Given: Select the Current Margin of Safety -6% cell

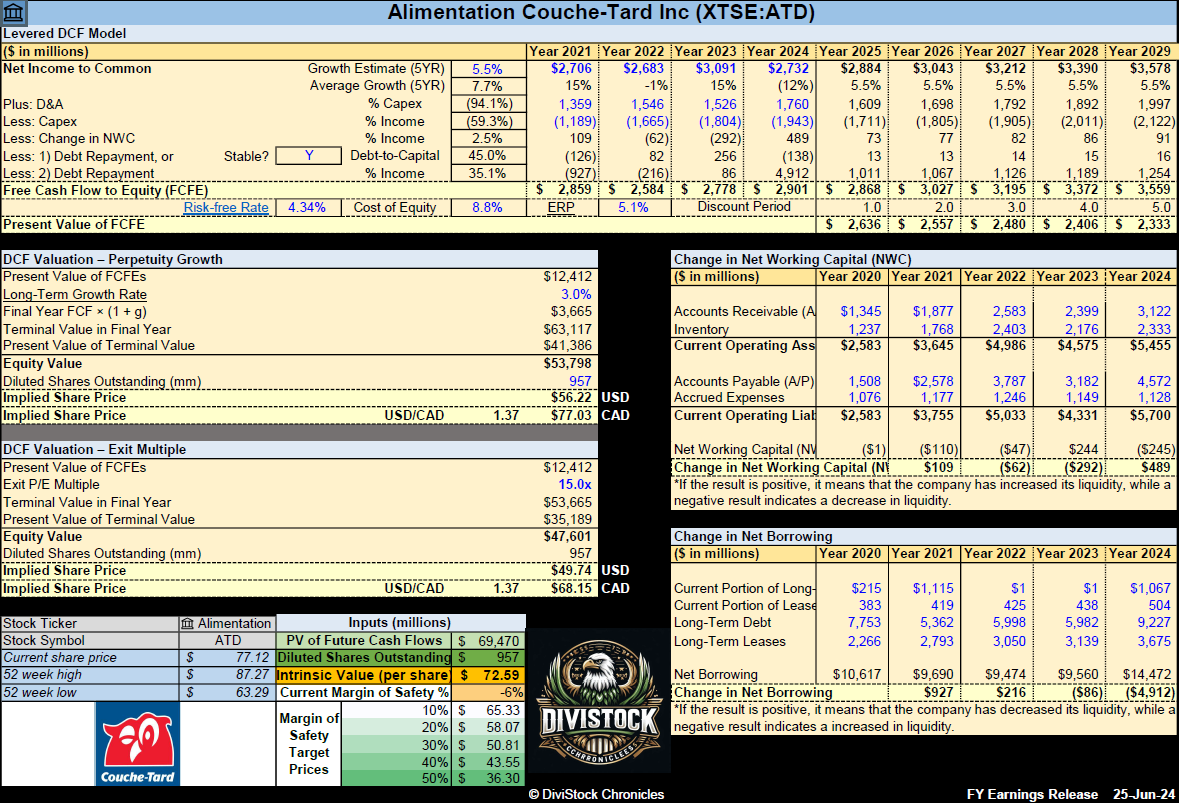Looking at the screenshot, I should click(489, 692).
